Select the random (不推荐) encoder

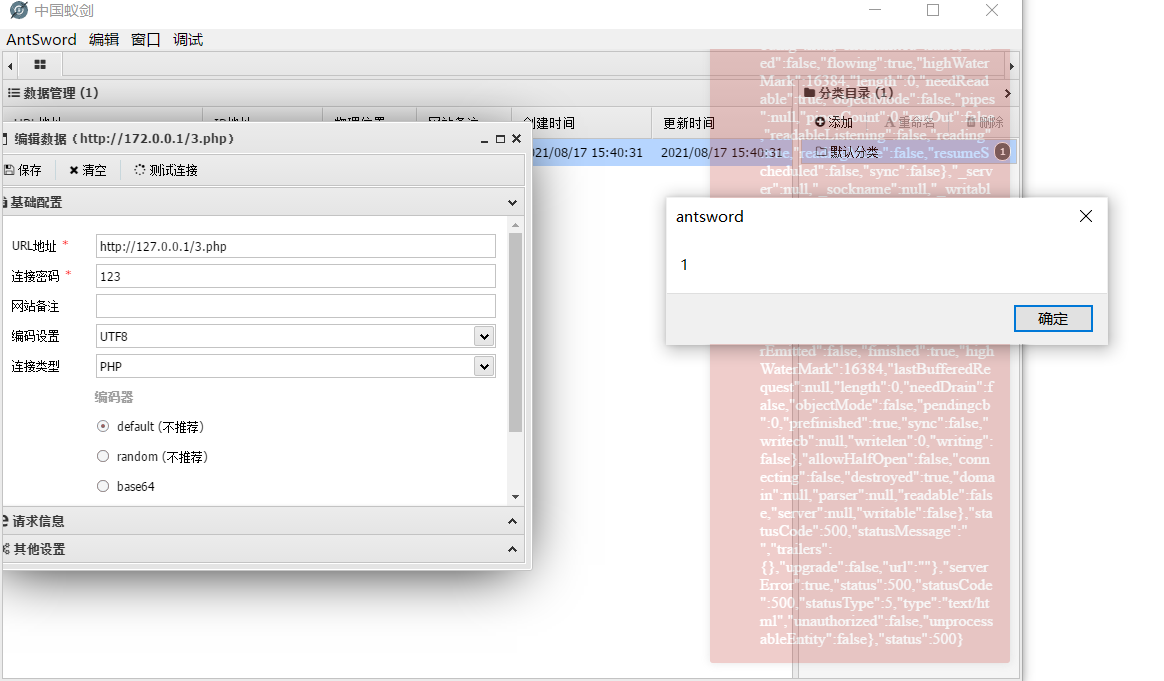103,456
